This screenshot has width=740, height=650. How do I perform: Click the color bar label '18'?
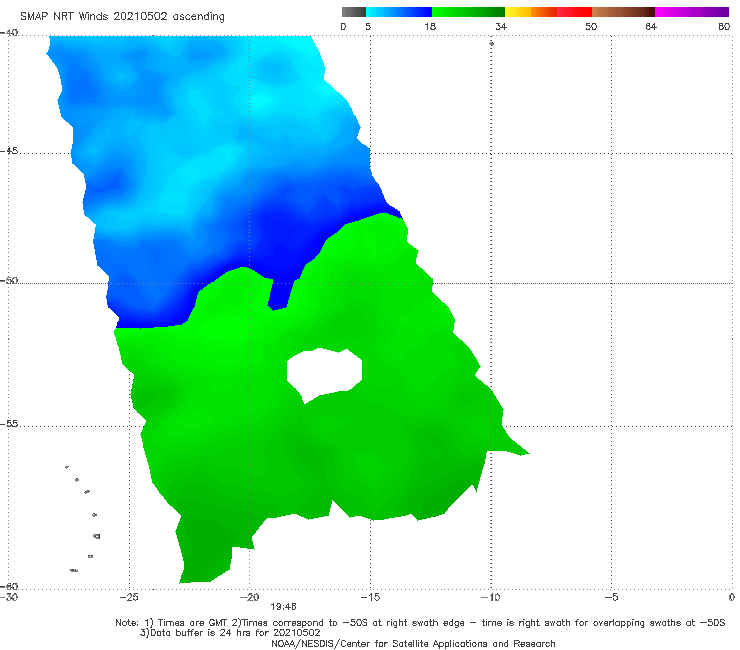[430, 26]
